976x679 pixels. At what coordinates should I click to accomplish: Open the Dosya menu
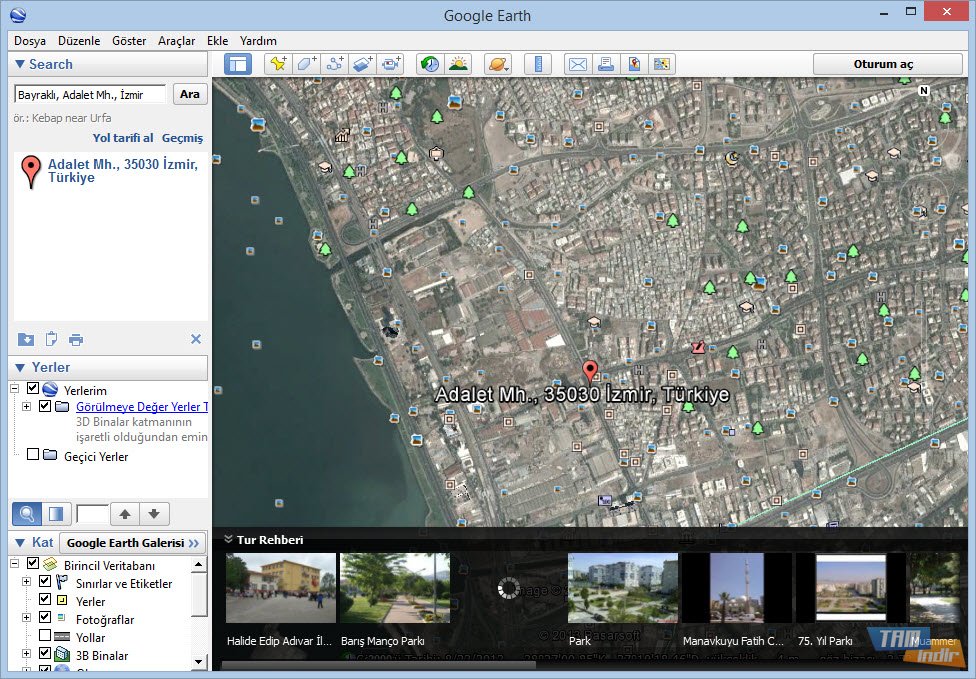(x=30, y=41)
